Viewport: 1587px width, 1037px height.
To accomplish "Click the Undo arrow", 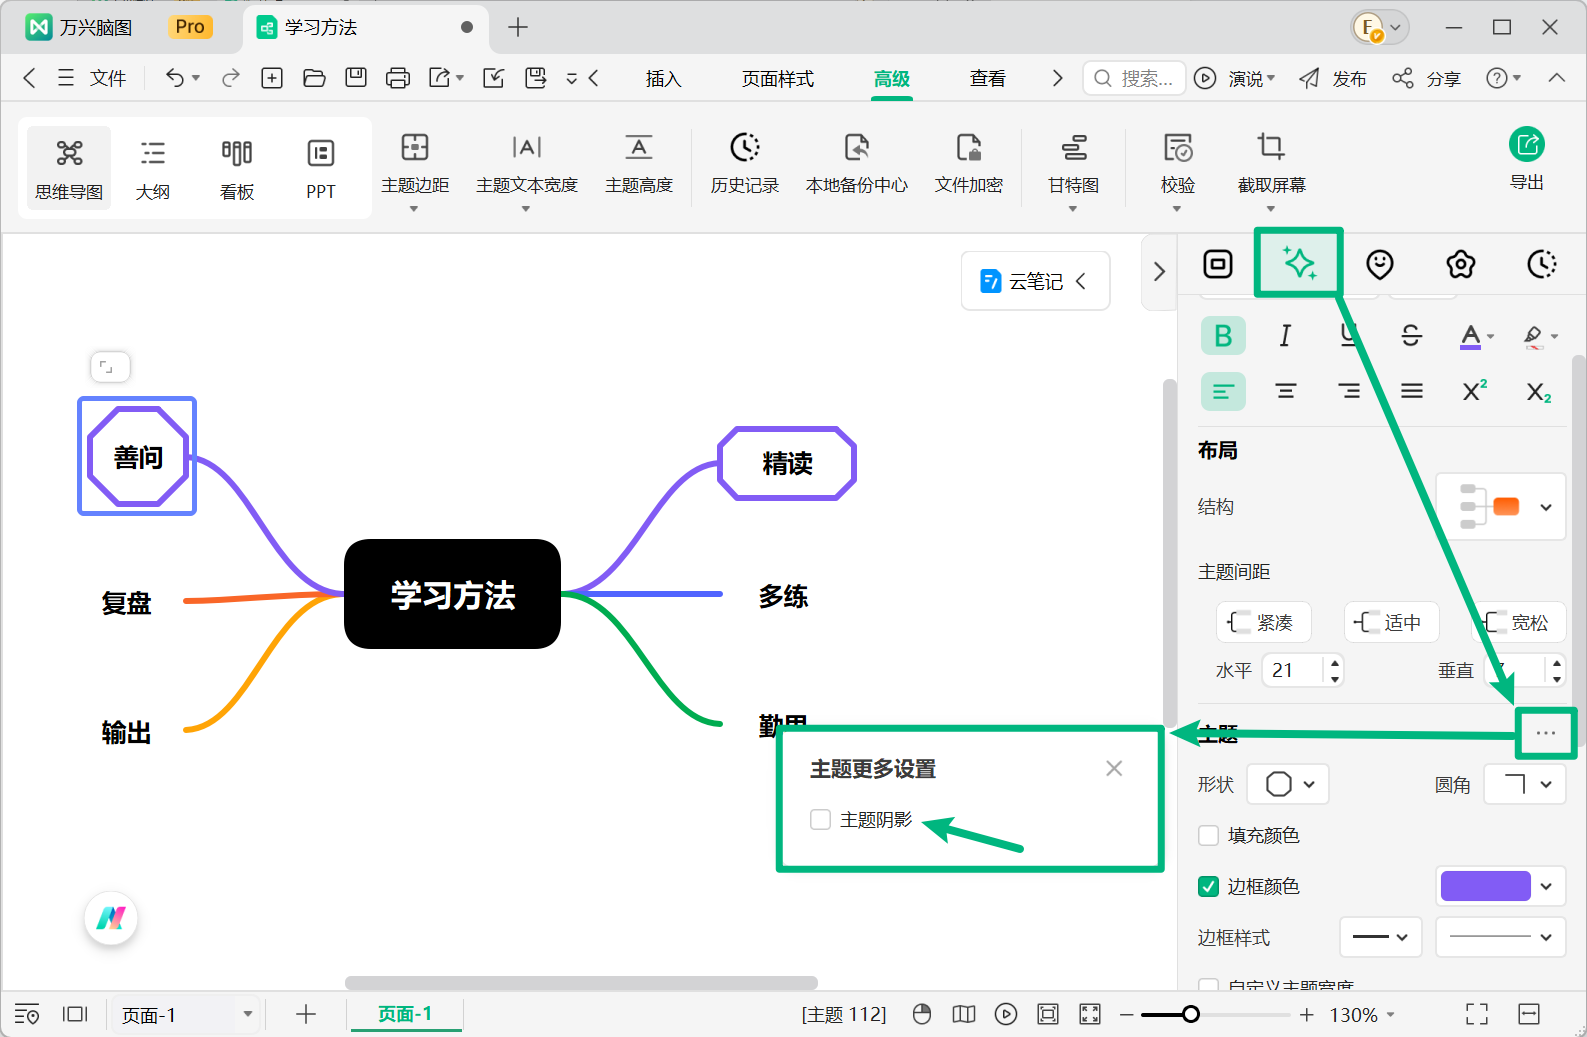I will point(175,78).
